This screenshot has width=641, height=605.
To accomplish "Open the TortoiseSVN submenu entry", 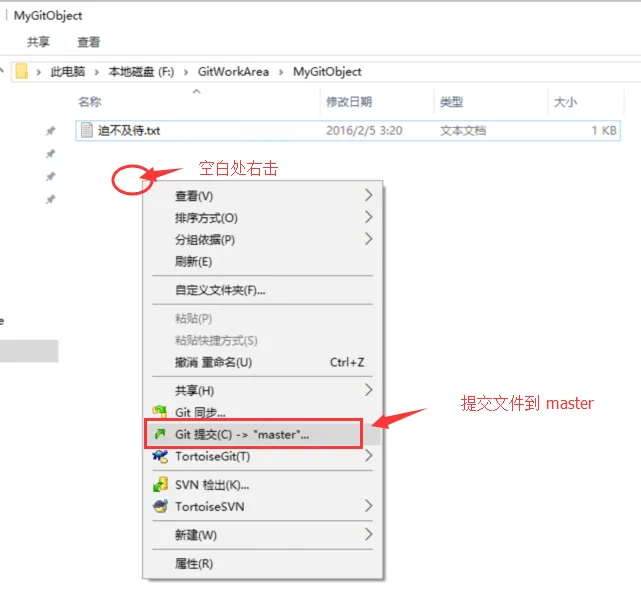I will (262, 506).
